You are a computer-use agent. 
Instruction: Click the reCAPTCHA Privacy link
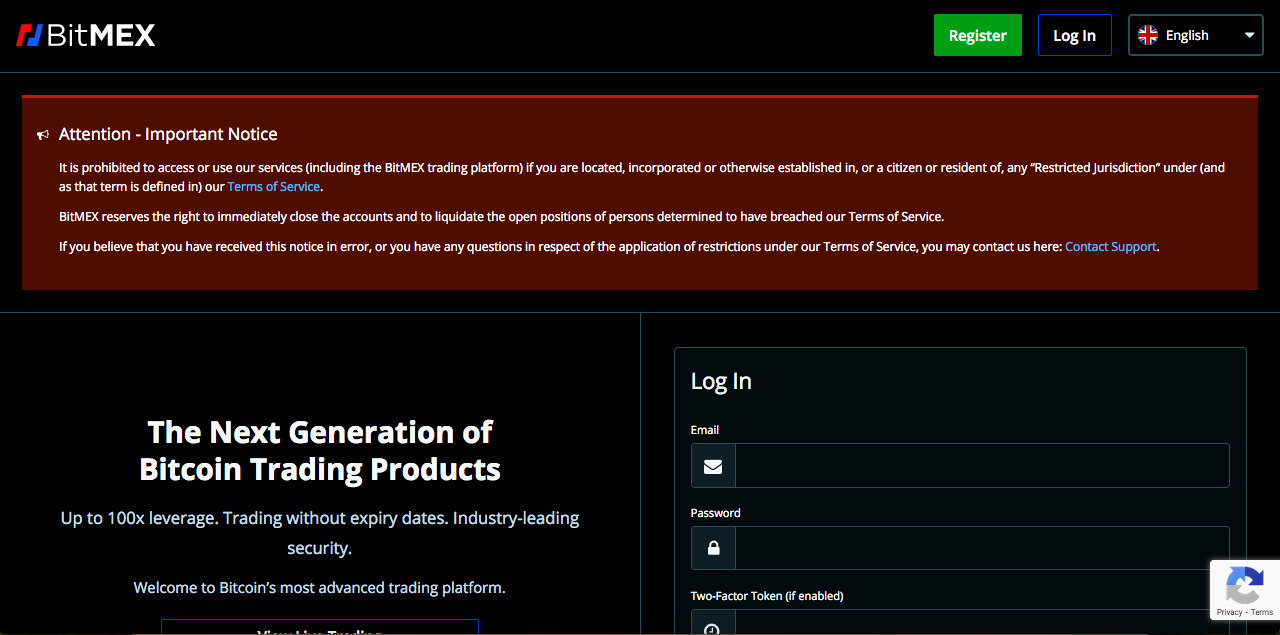[x=1230, y=612]
